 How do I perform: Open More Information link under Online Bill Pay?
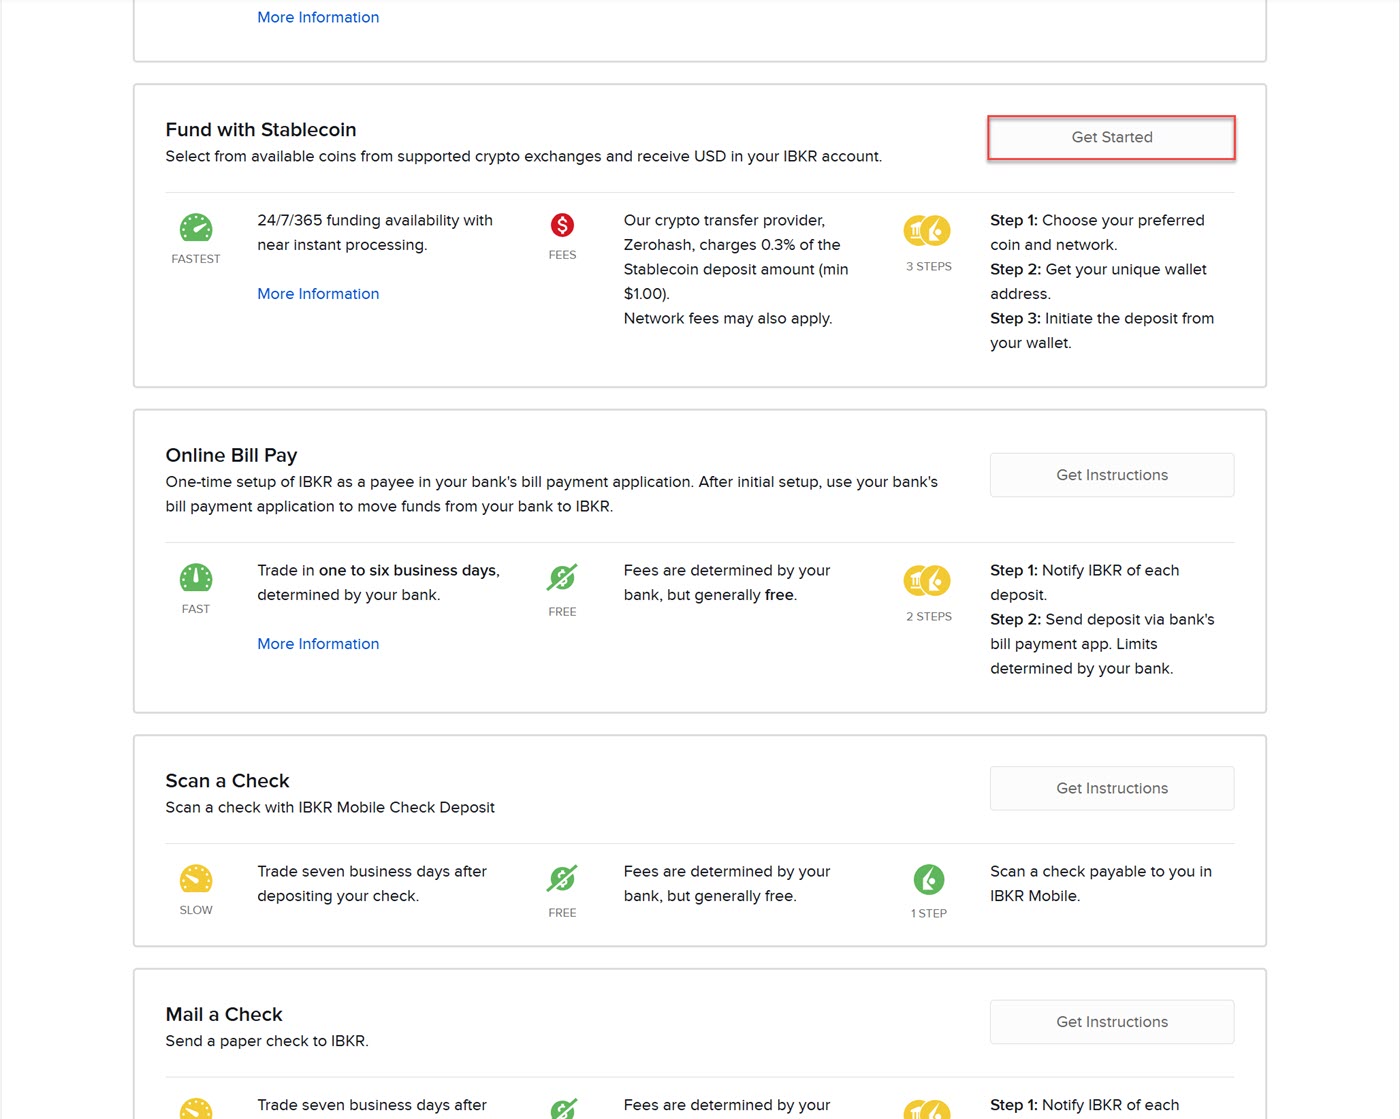click(x=318, y=644)
